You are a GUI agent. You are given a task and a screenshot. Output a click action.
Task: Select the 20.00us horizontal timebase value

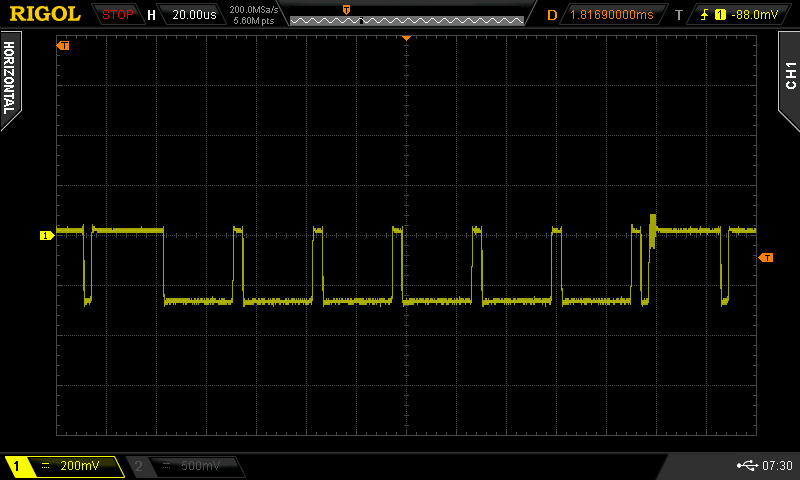[194, 15]
